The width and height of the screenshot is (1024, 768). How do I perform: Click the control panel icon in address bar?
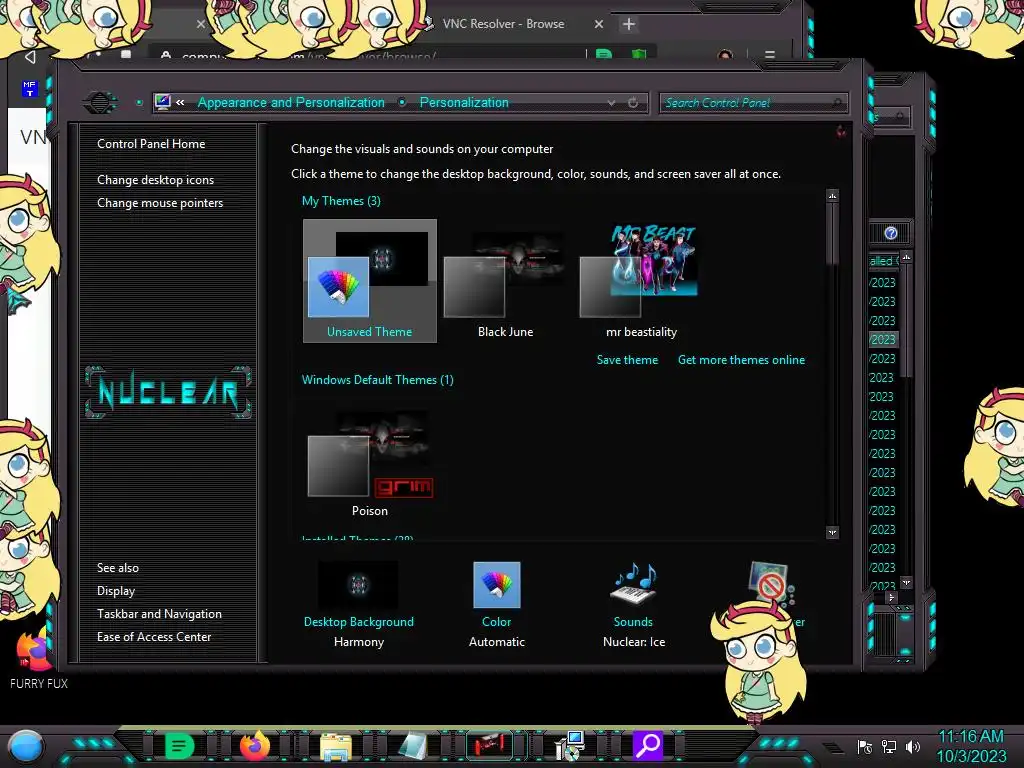coord(163,102)
